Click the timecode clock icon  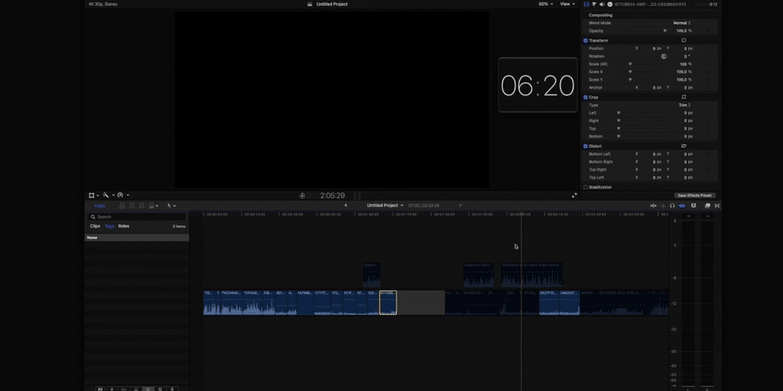(x=302, y=196)
